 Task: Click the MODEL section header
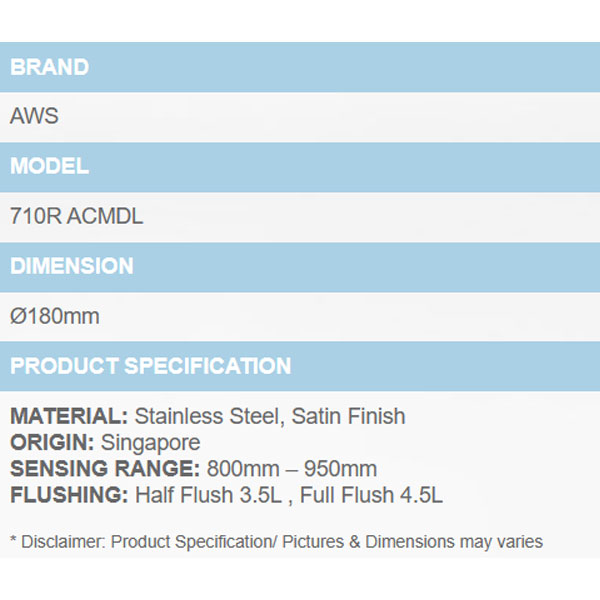tap(49, 167)
